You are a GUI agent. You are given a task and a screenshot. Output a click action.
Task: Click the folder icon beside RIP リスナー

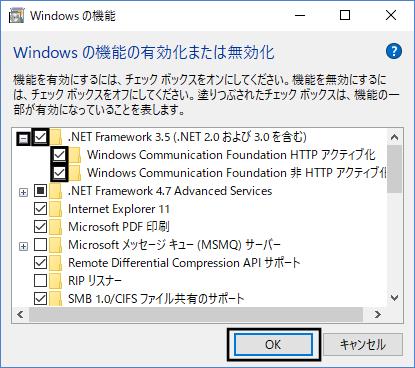[x=56, y=281]
